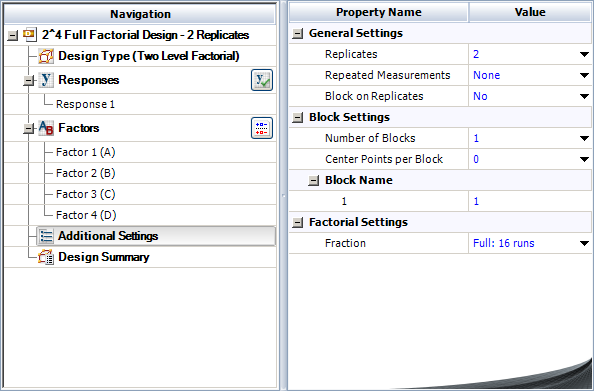Select Design Type (Two Level Factorial)
The width and height of the screenshot is (594, 391).
pos(149,56)
